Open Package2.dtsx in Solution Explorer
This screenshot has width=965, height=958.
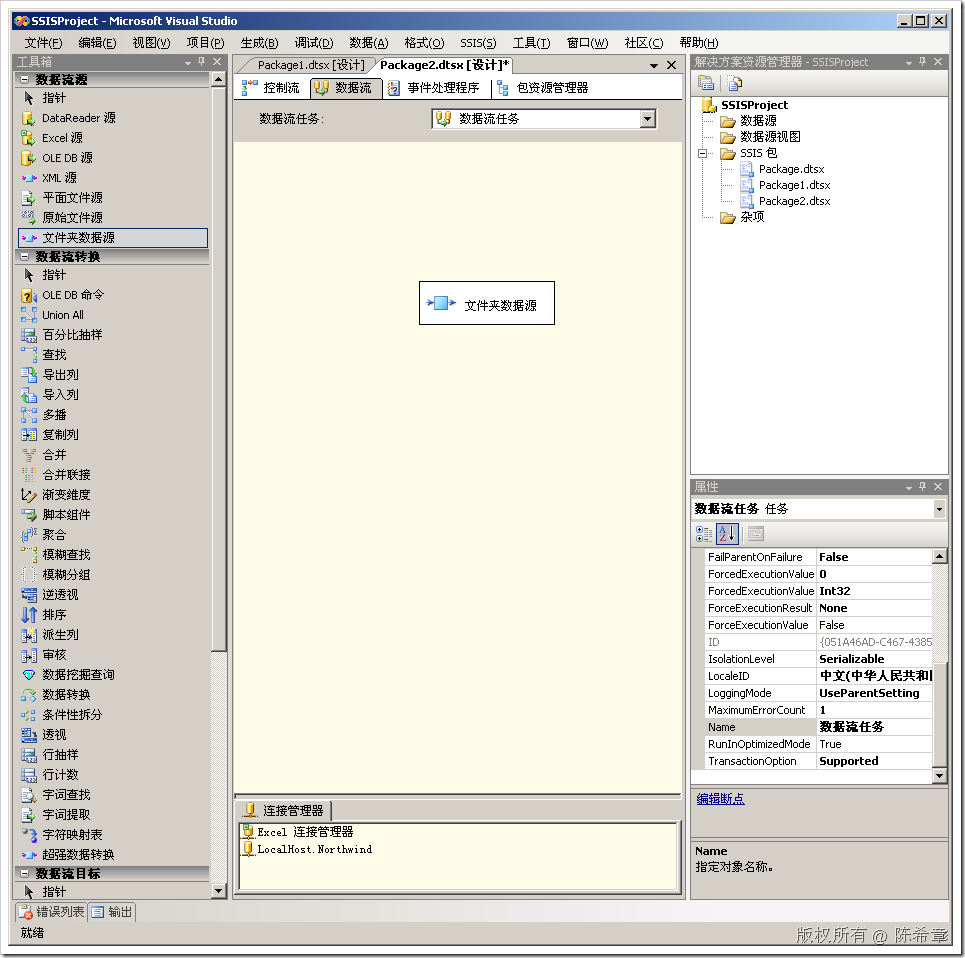click(794, 201)
